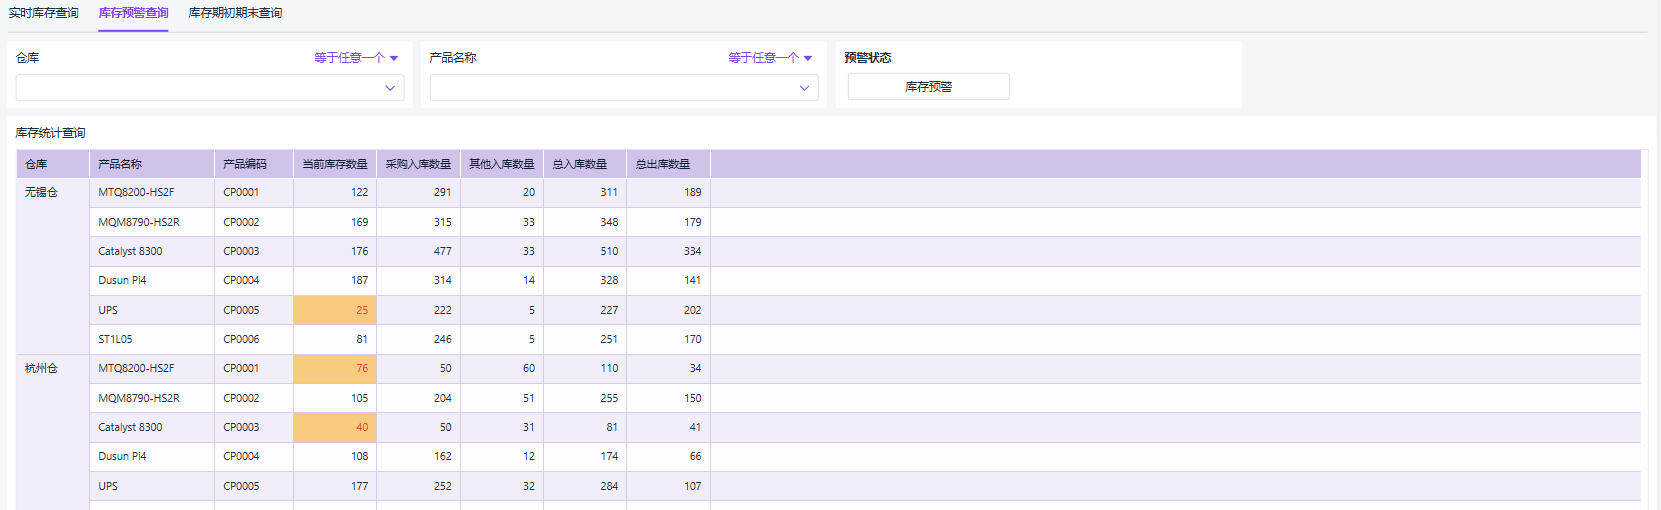This screenshot has height=510, width=1661.
Task: Click the 总出库数量 column header
Action: coord(668,164)
